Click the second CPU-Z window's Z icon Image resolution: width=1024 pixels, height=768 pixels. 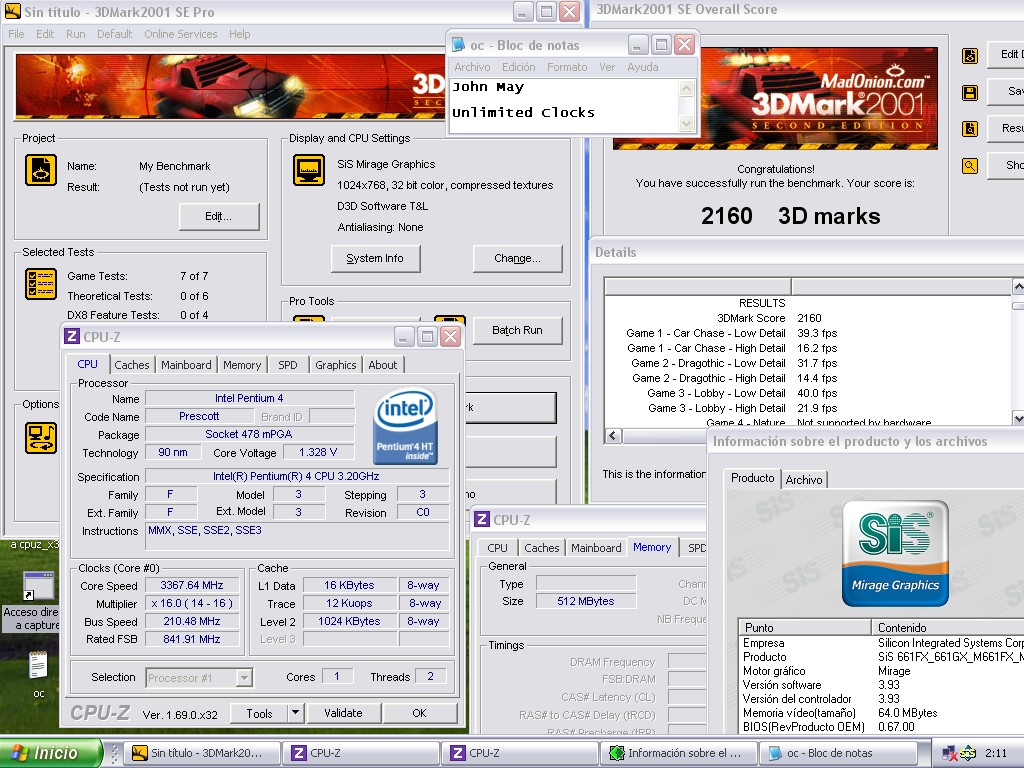(x=482, y=519)
